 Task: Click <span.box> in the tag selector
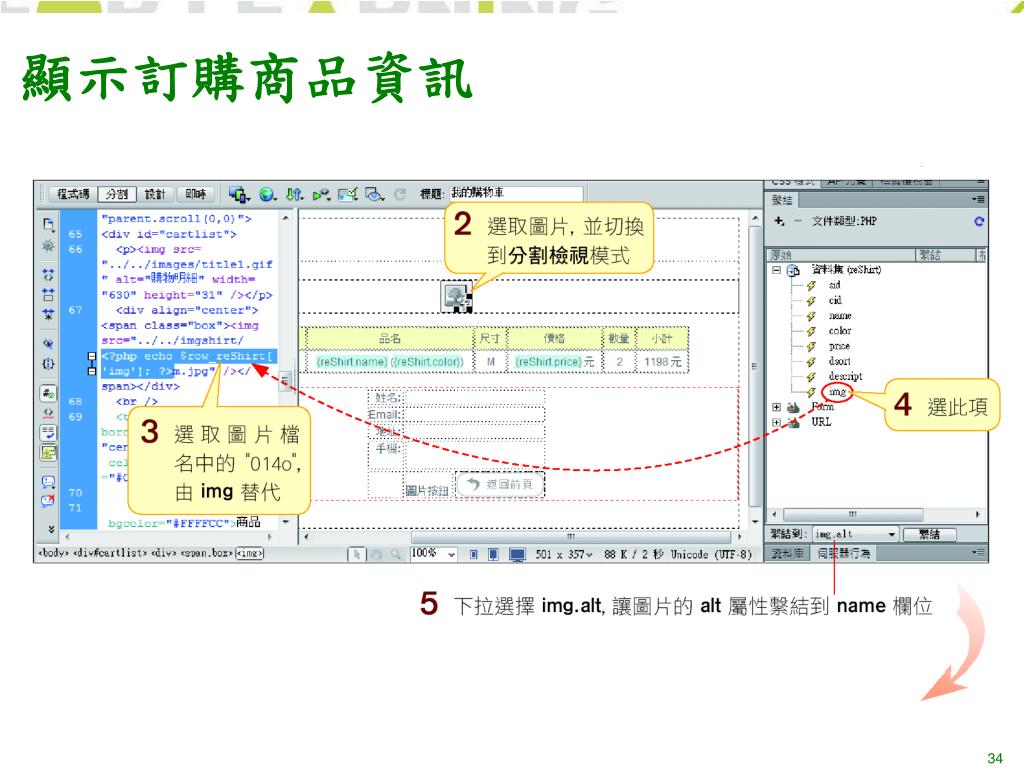(207, 554)
